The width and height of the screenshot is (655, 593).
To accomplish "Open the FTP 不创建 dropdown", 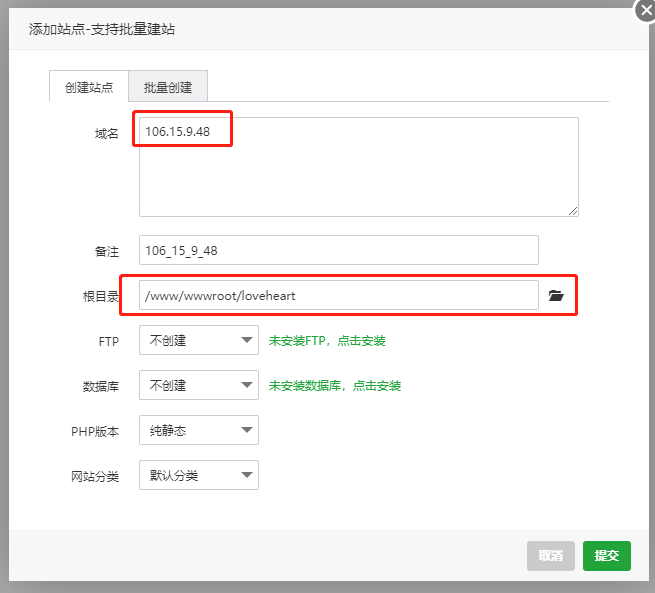I will (x=198, y=341).
